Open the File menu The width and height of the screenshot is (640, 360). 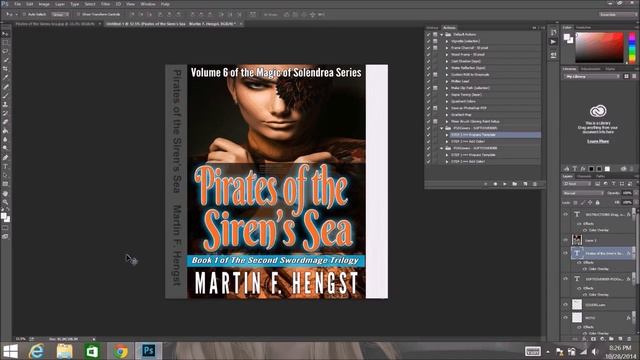[18, 4]
